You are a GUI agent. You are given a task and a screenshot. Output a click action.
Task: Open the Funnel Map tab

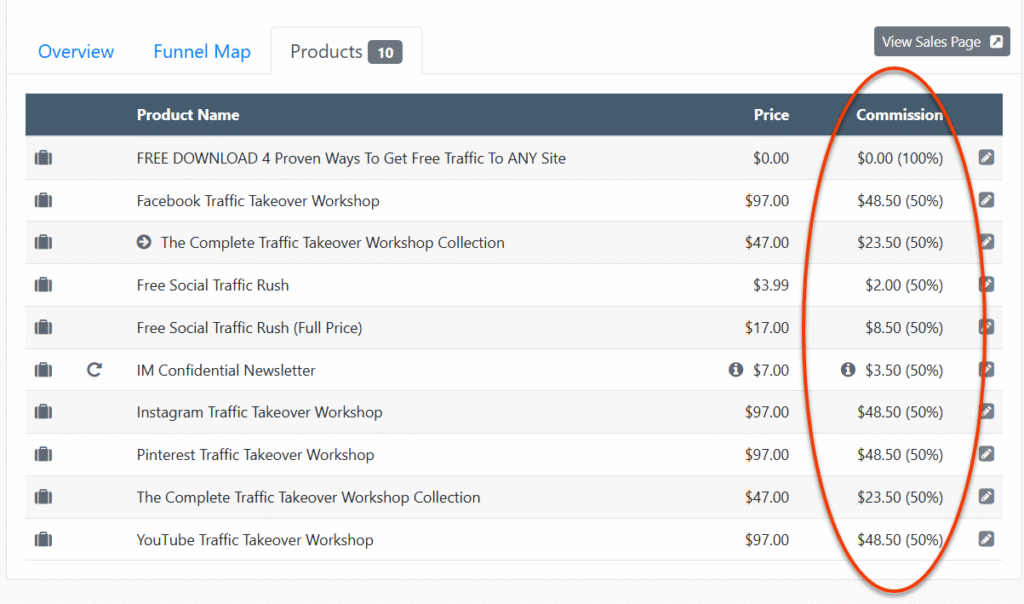tap(202, 52)
